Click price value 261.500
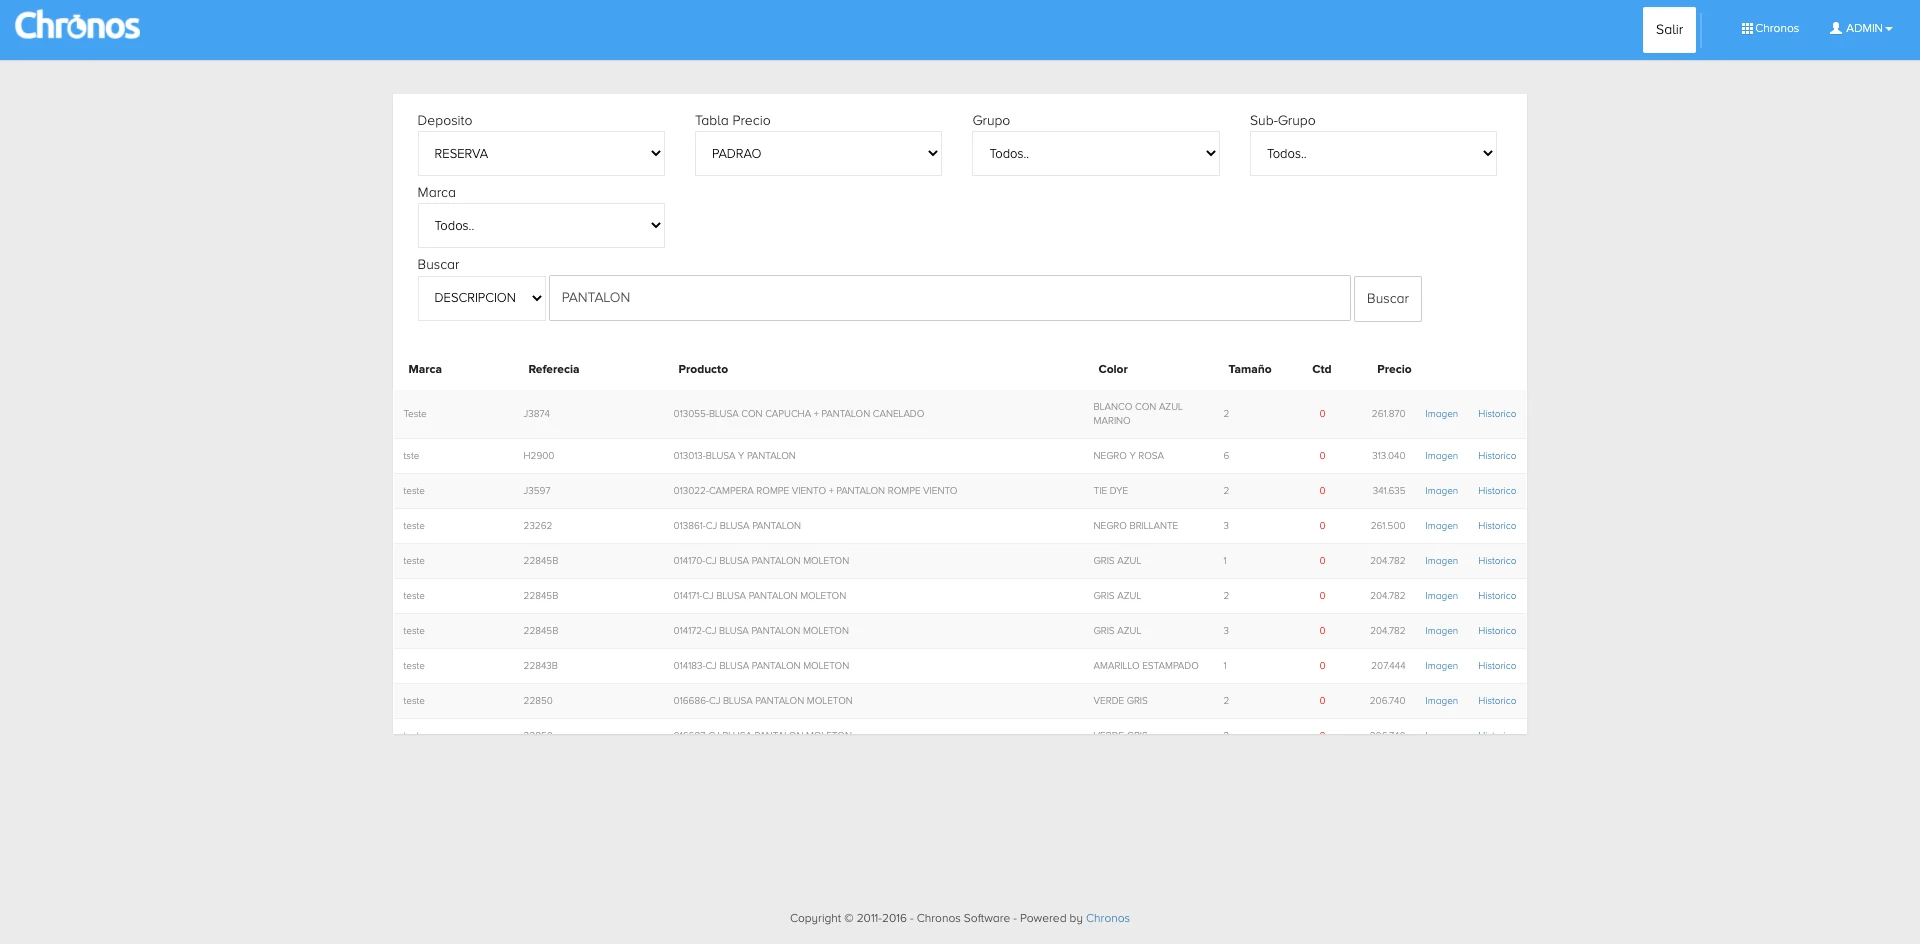 pyautogui.click(x=1388, y=526)
